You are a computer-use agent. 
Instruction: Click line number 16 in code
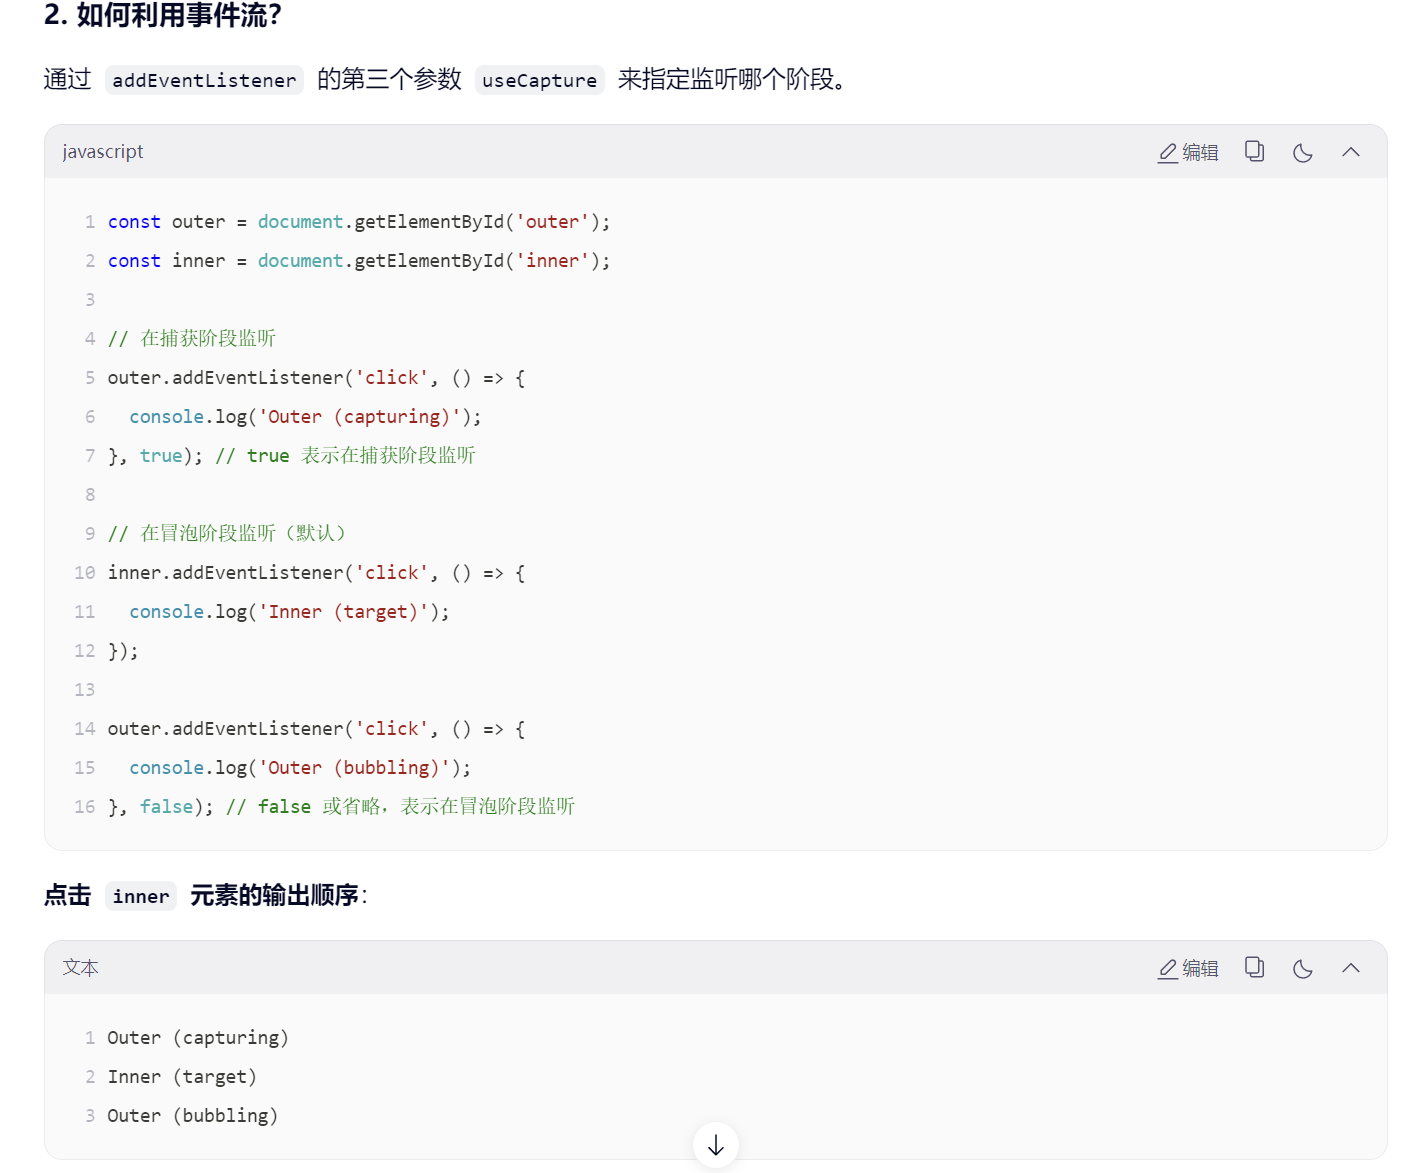[x=85, y=807]
